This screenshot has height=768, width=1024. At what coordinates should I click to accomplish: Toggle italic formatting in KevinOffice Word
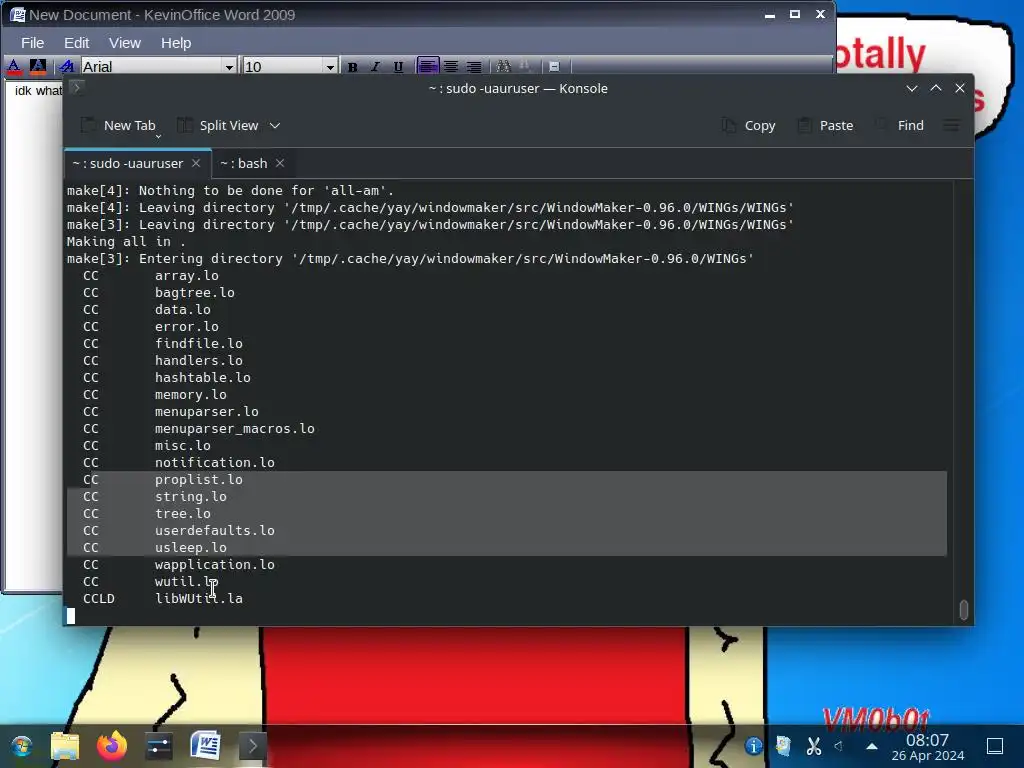click(376, 67)
